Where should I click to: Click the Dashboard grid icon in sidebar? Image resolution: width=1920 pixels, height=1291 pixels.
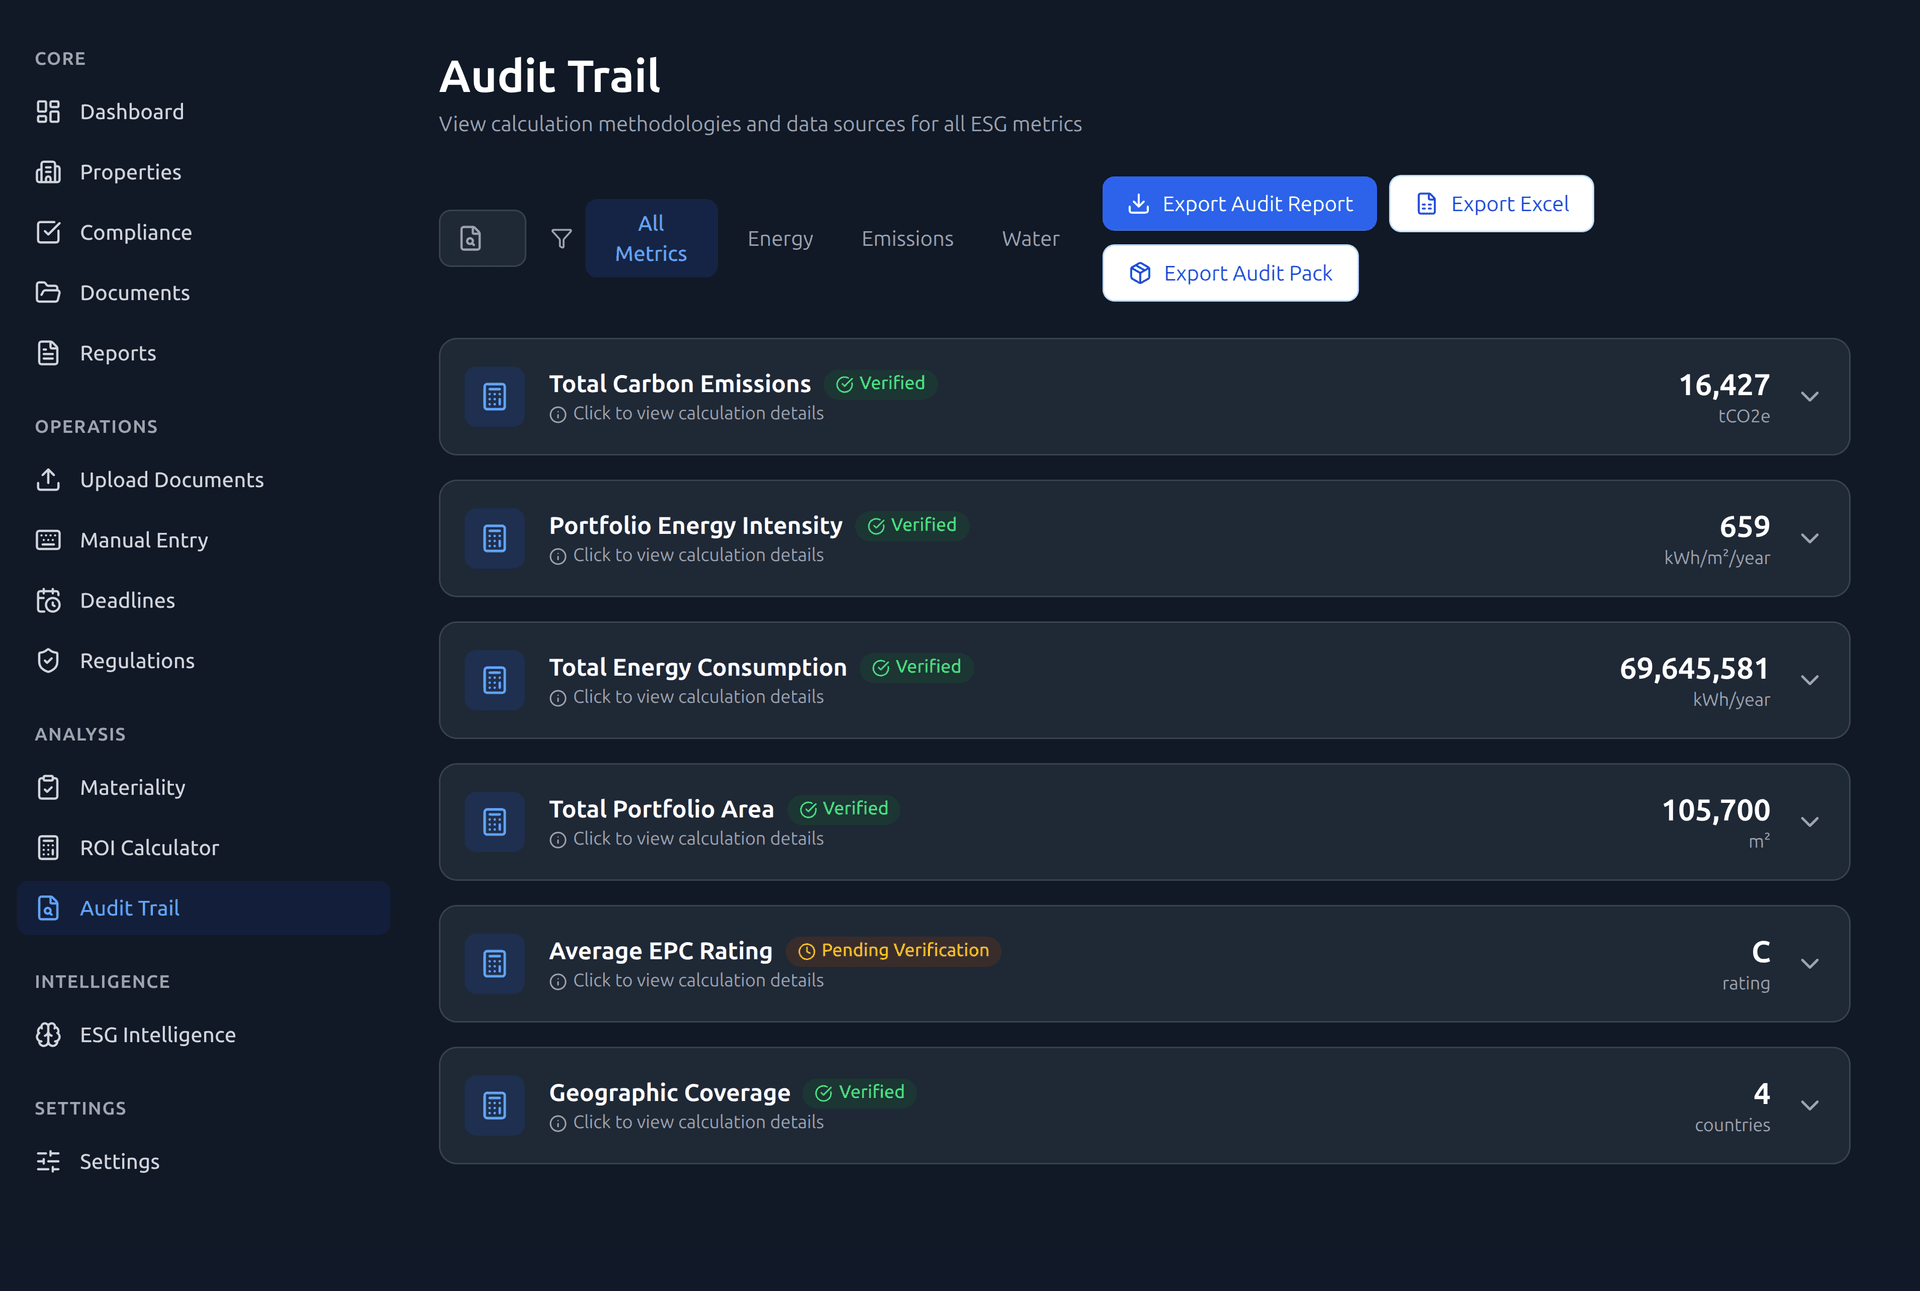coord(48,112)
